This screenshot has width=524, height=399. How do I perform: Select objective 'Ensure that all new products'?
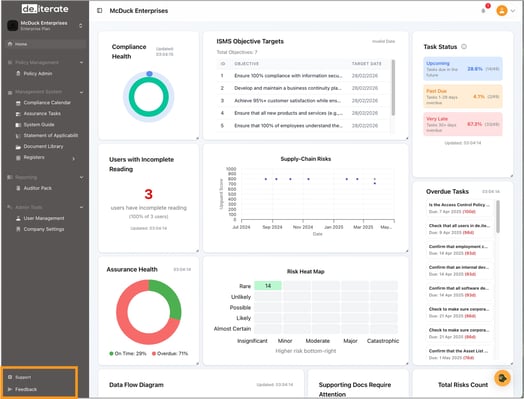(x=303, y=113)
